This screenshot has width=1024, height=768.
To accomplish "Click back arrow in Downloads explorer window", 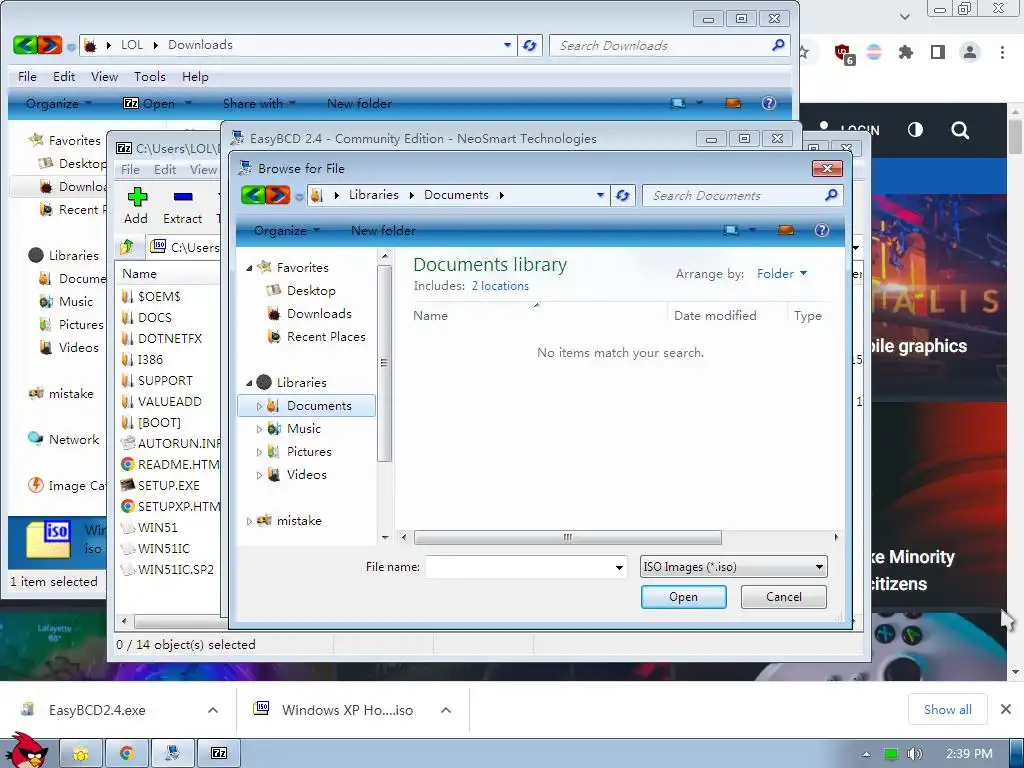I will pyautogui.click(x=25, y=44).
